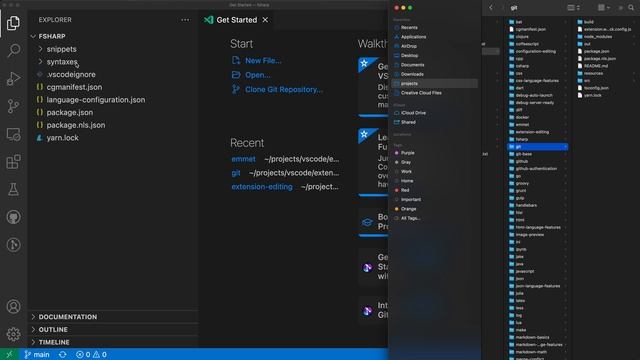
Task: Open AirDrop in Finder sidebar
Action: 409,46
